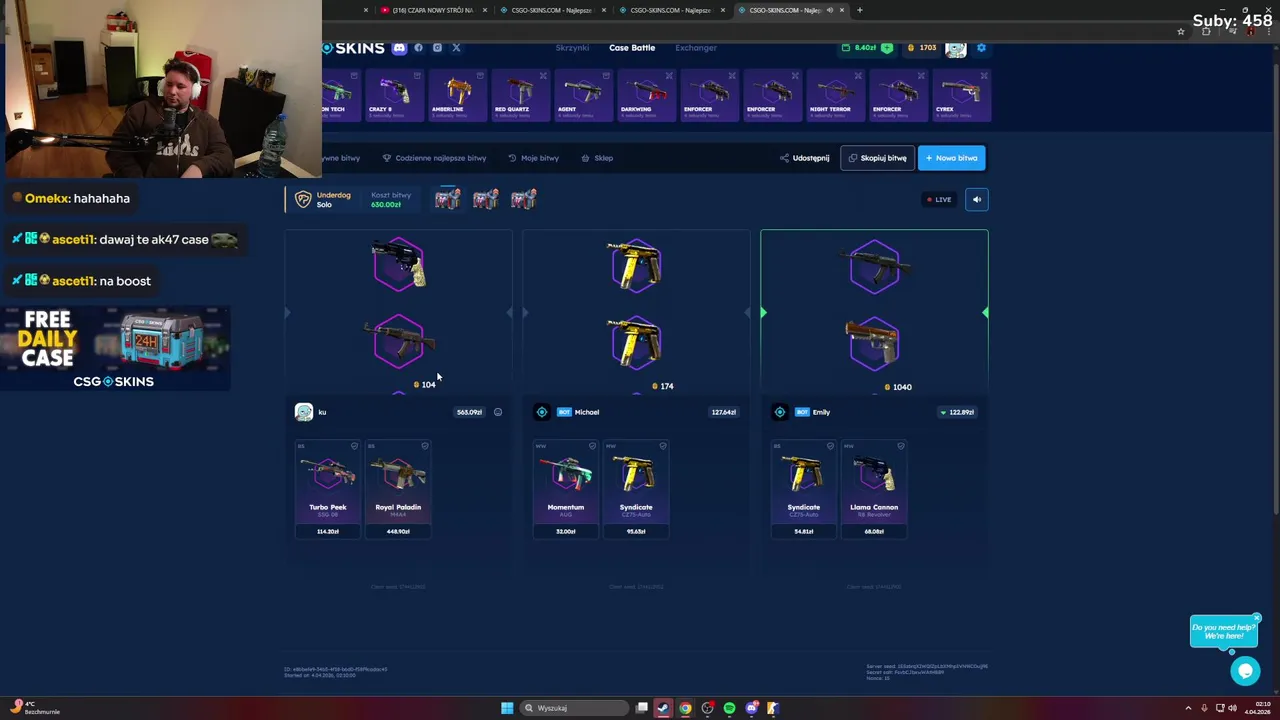The width and height of the screenshot is (1280, 720).
Task: Click the Momentum AUG skin card
Action: point(566,489)
